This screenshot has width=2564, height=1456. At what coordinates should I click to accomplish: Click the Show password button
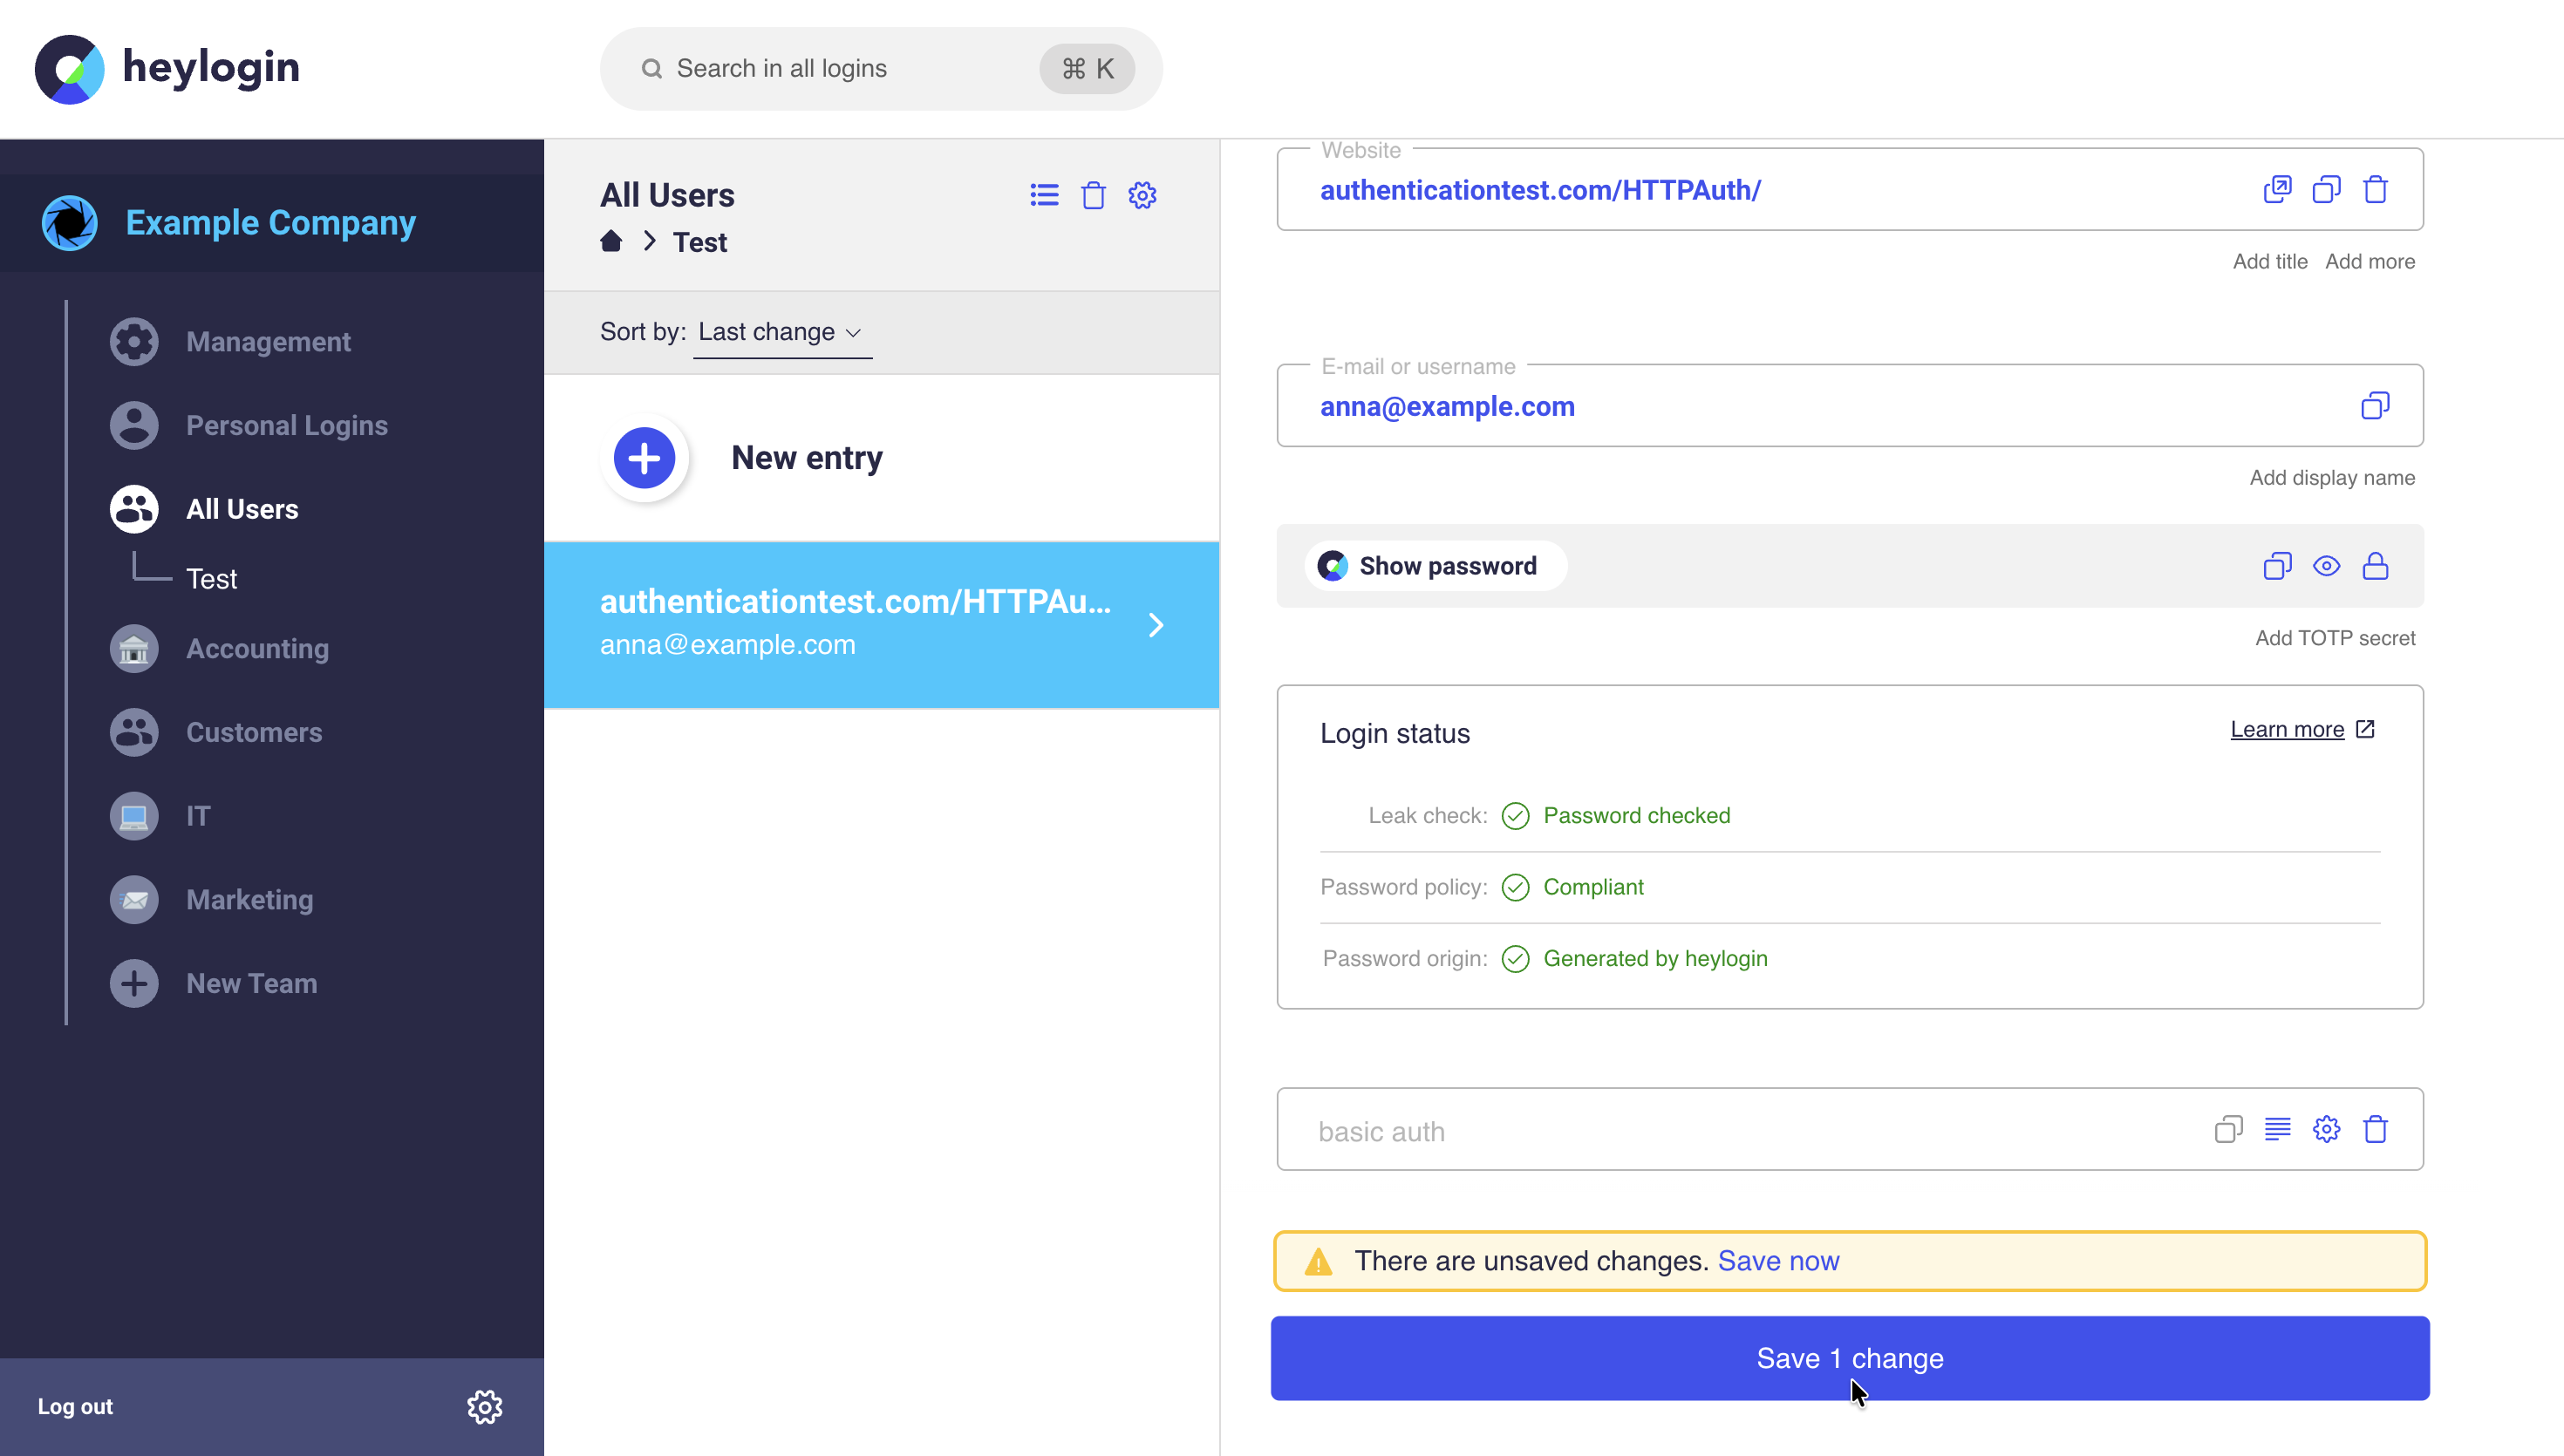tap(1435, 566)
